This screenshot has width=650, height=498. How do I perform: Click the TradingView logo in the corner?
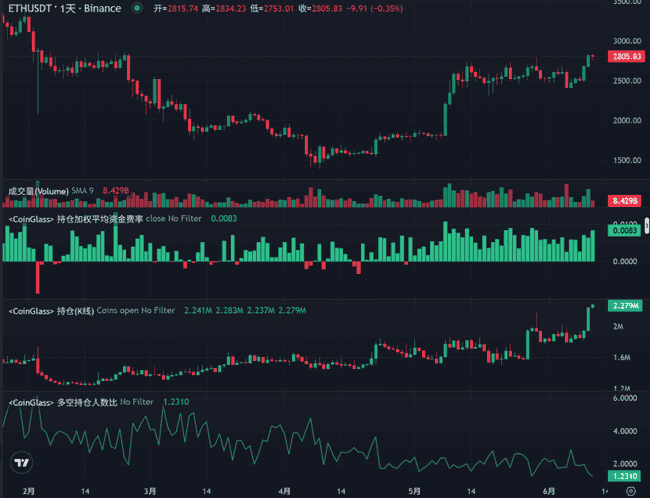[x=20, y=462]
